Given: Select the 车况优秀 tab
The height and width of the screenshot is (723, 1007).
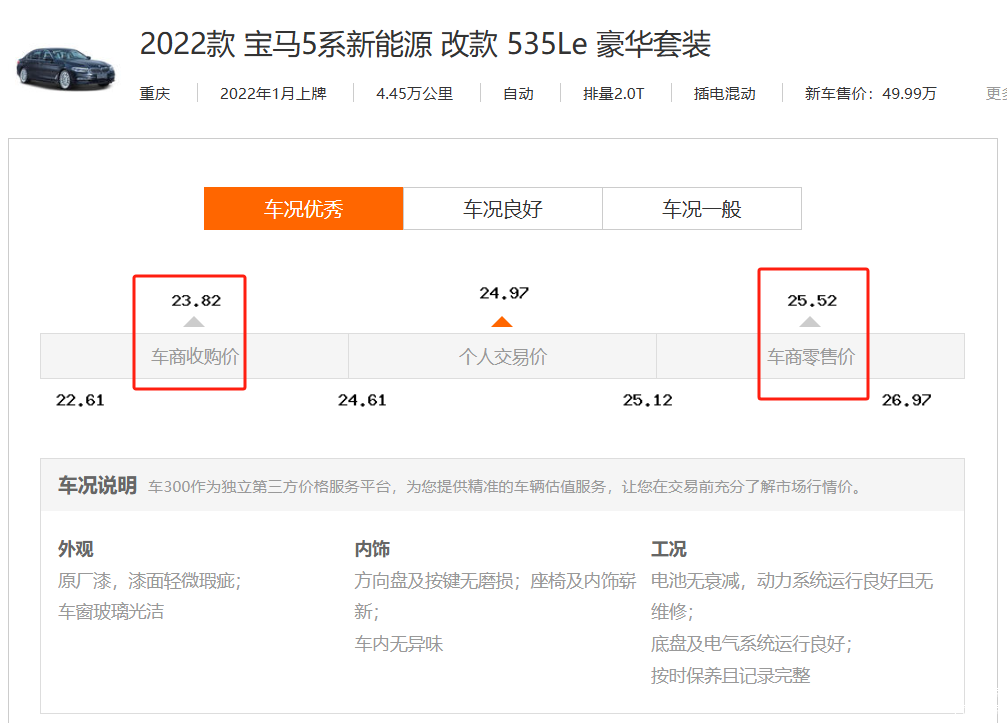Looking at the screenshot, I should click(x=303, y=209).
